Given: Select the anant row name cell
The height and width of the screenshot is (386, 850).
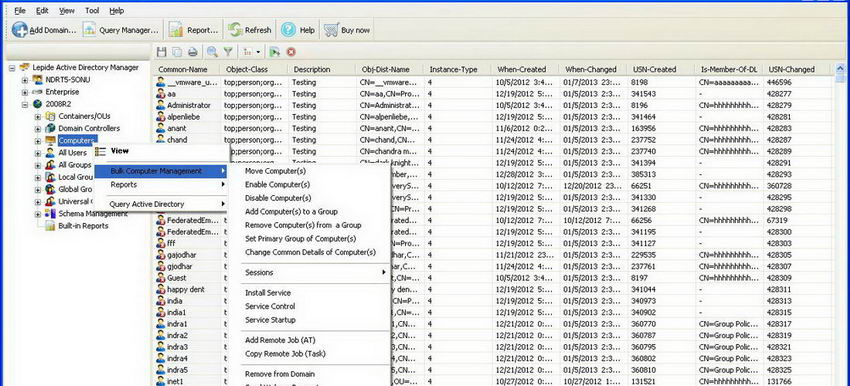Looking at the screenshot, I should [x=176, y=128].
